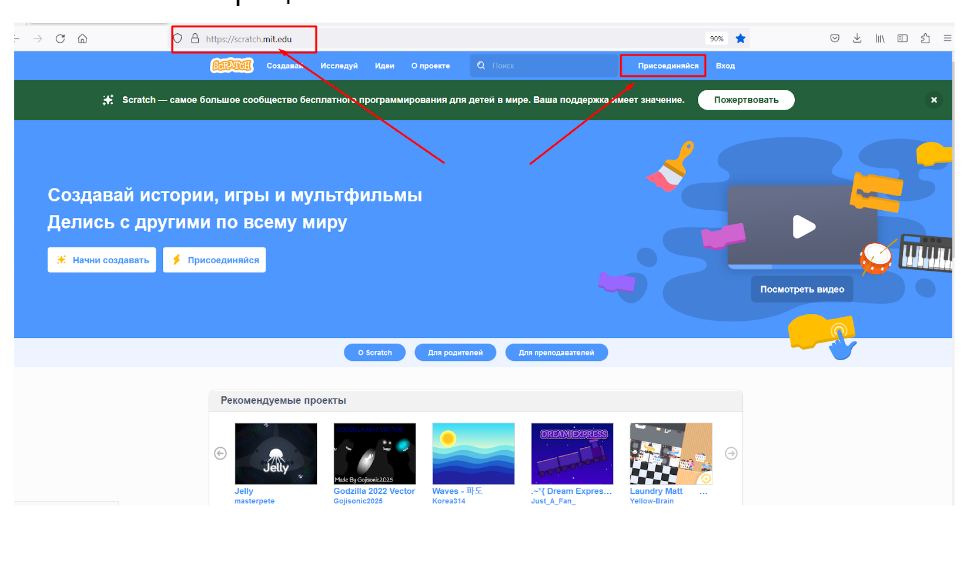Image resolution: width=979 pixels, height=570 pixels.
Task: Open the Идеи menu item
Action: (x=385, y=66)
